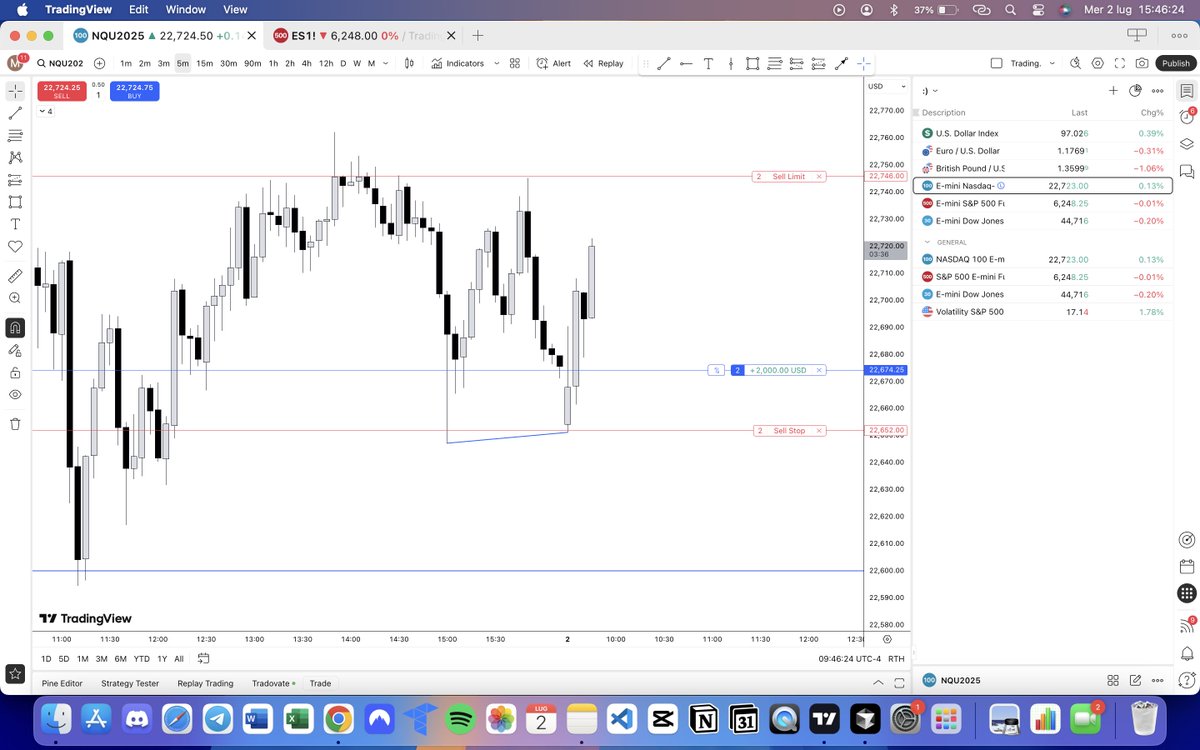This screenshot has width=1200, height=750.
Task: Select the trend line tool in left sidebar
Action: pyautogui.click(x=15, y=113)
